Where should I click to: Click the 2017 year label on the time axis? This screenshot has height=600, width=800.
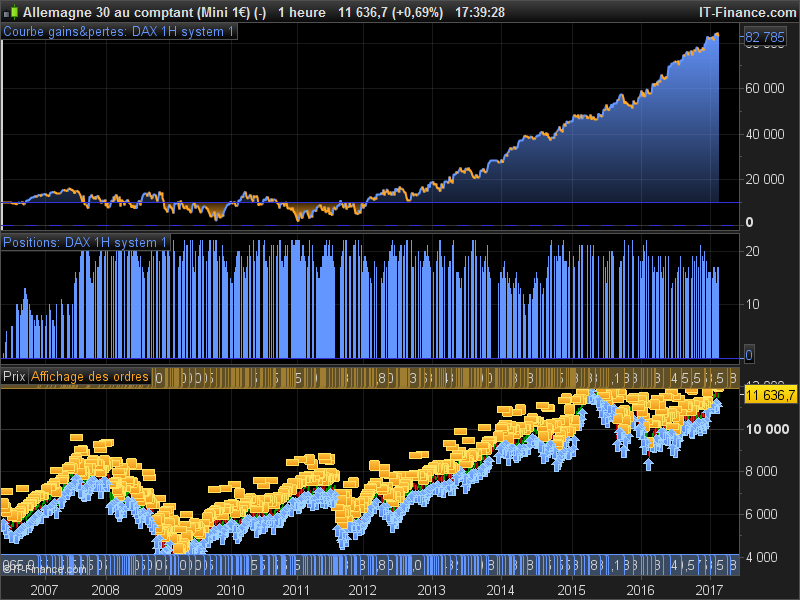(709, 590)
